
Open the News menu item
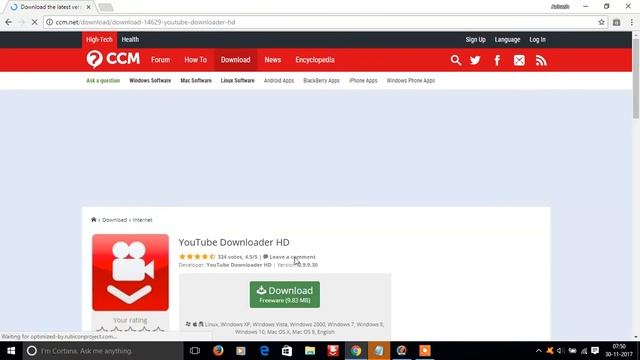[273, 60]
